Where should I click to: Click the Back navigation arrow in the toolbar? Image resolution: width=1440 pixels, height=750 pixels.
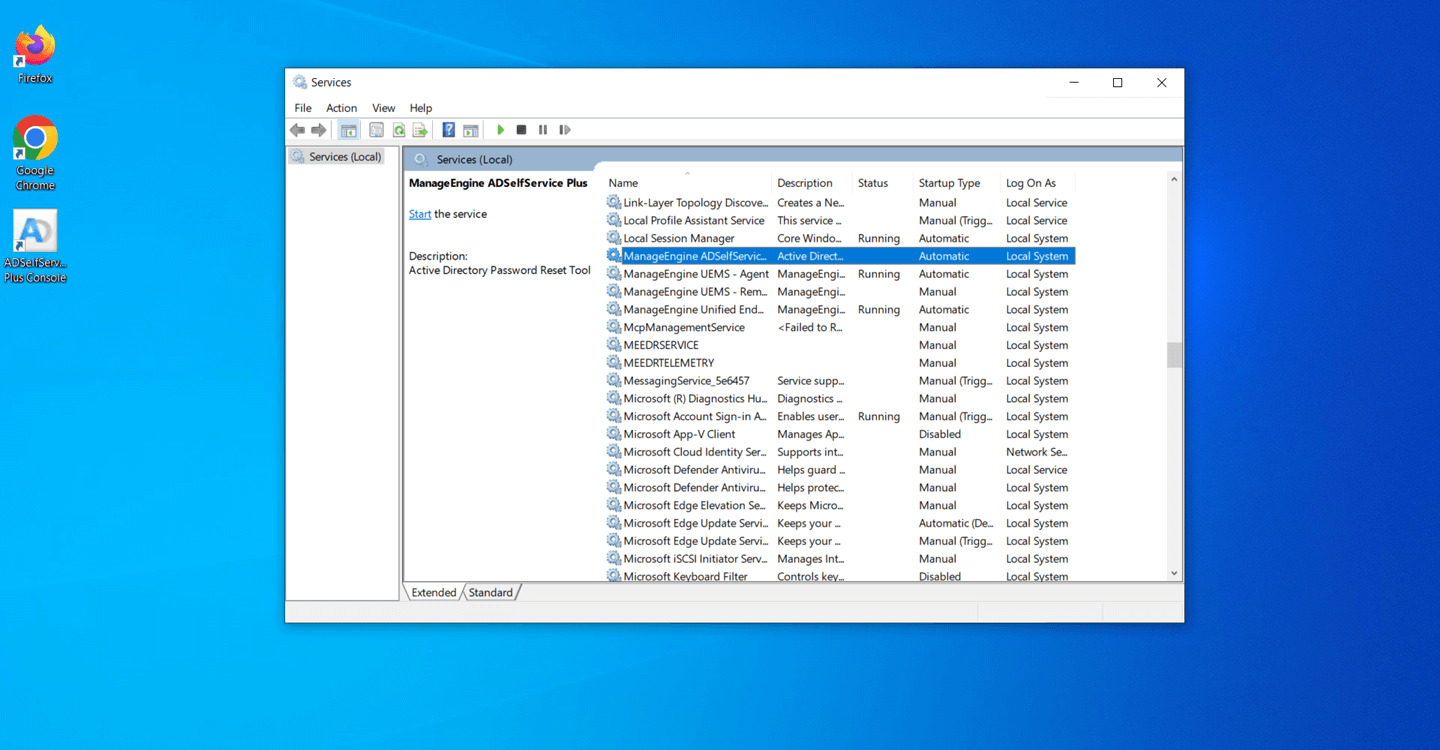297,129
